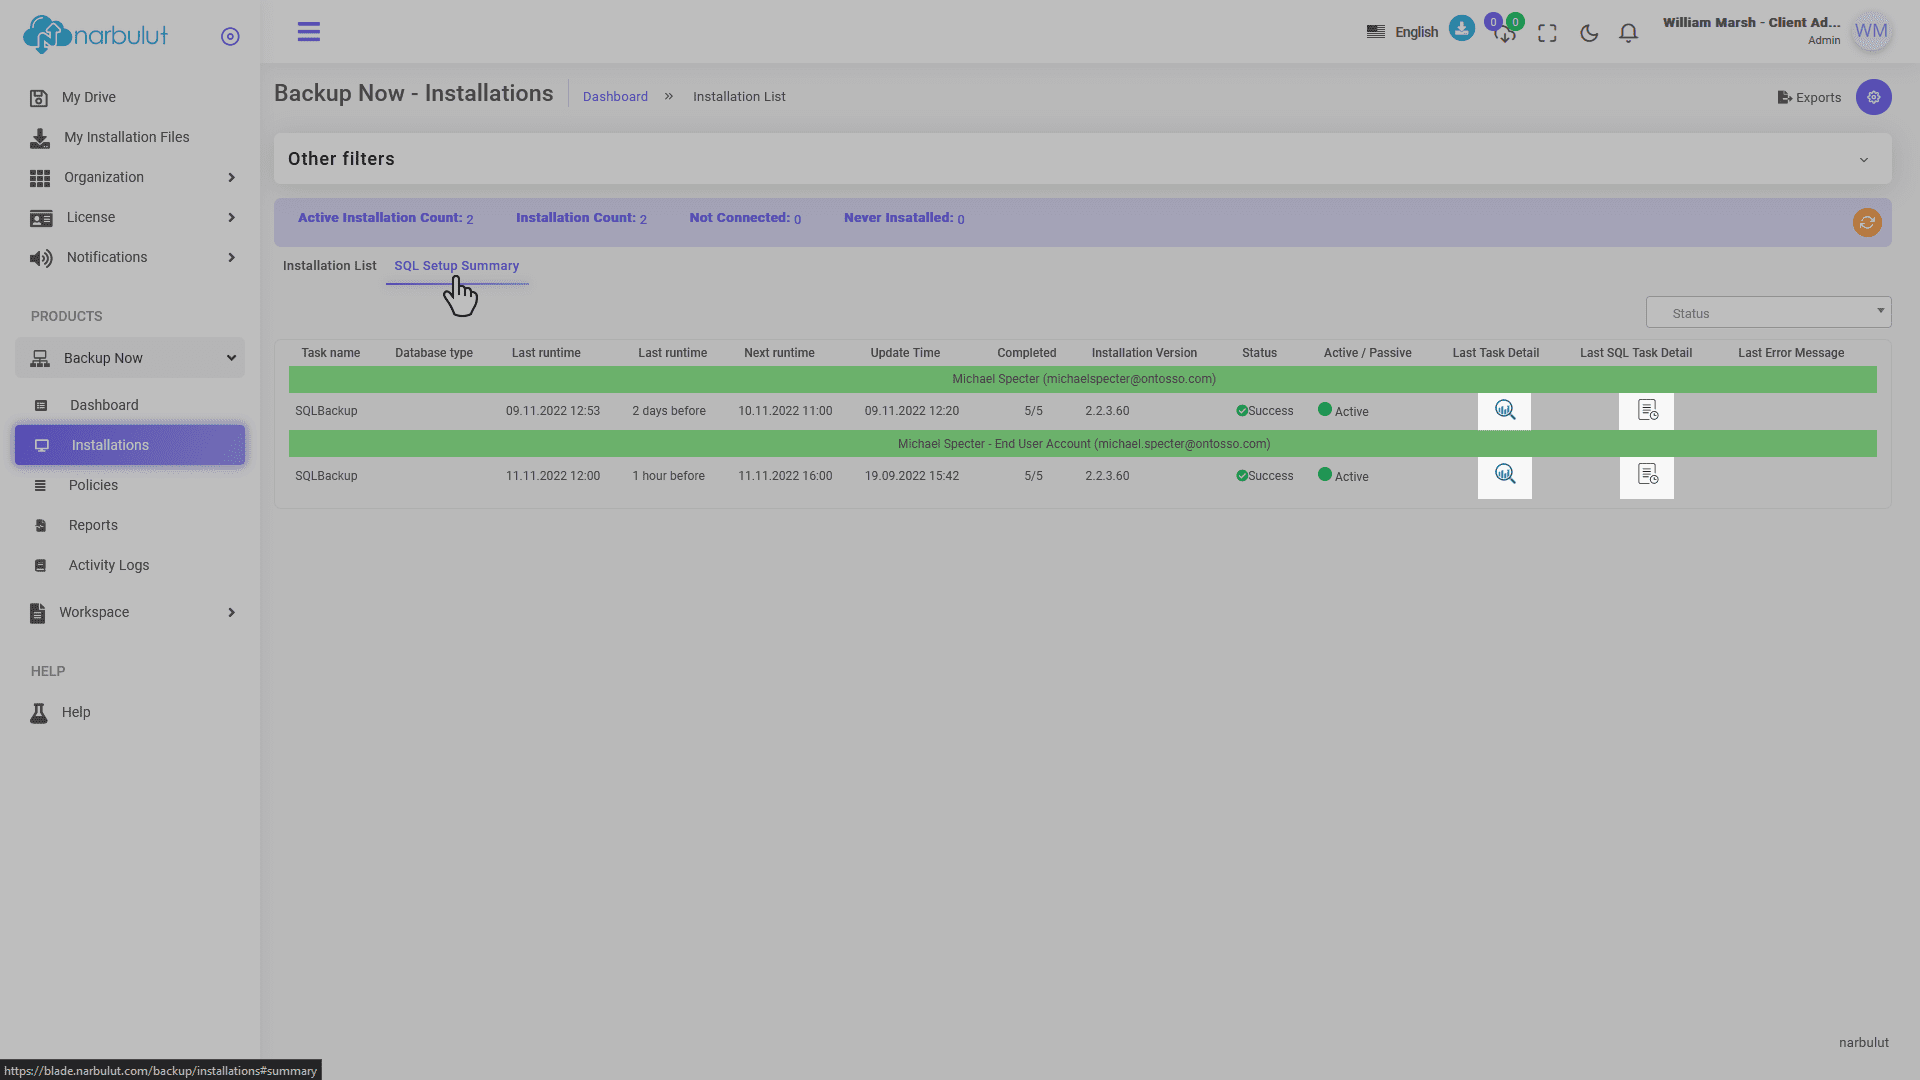Viewport: 1920px width, 1080px height.
Task: Click the Completed column header
Action: [1027, 353]
